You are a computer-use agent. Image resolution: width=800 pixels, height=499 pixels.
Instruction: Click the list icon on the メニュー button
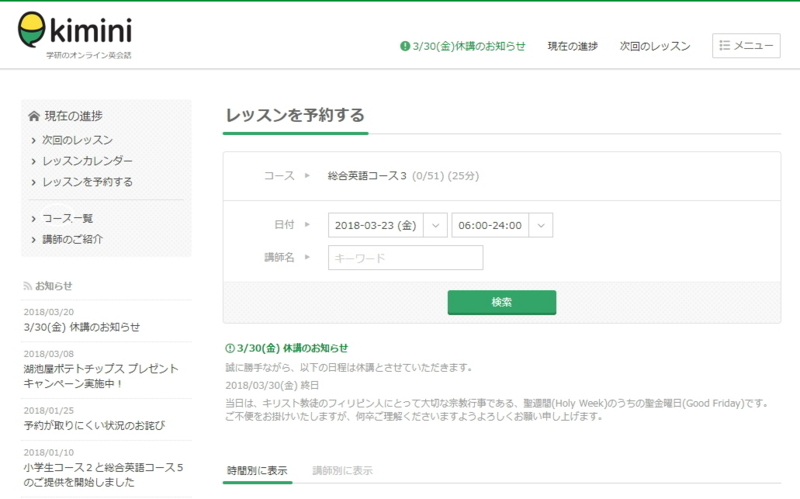[724, 45]
